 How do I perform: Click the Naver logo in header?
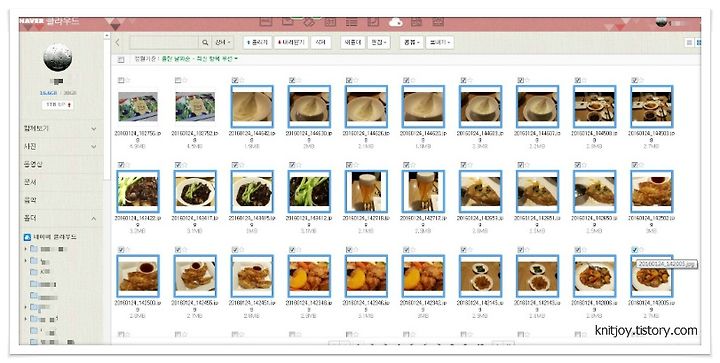[x=32, y=21]
